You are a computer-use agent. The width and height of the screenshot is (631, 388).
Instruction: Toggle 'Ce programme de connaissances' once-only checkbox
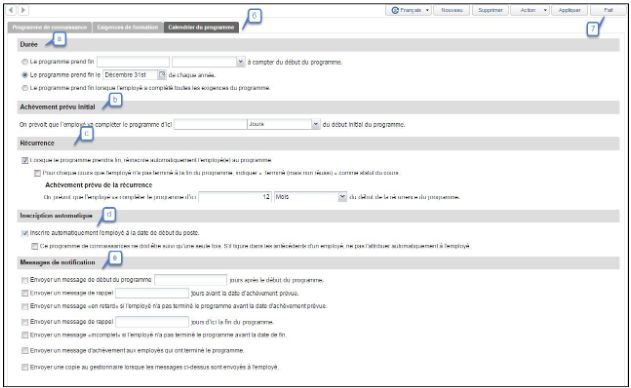coord(35,246)
